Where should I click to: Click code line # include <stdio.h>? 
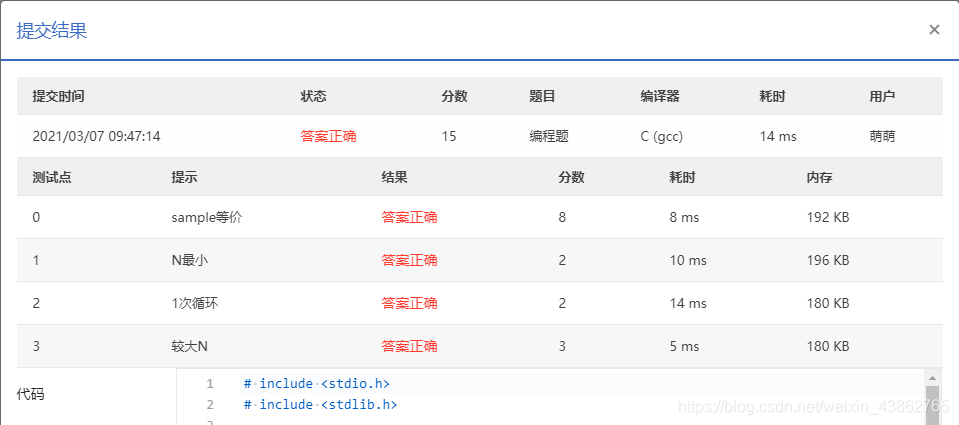pos(317,383)
